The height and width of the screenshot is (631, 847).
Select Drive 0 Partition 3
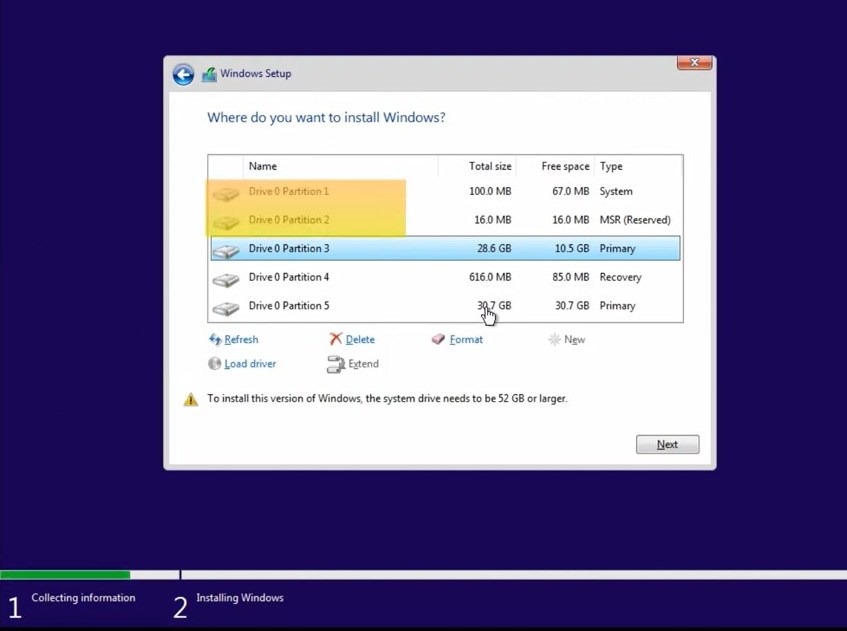point(445,249)
